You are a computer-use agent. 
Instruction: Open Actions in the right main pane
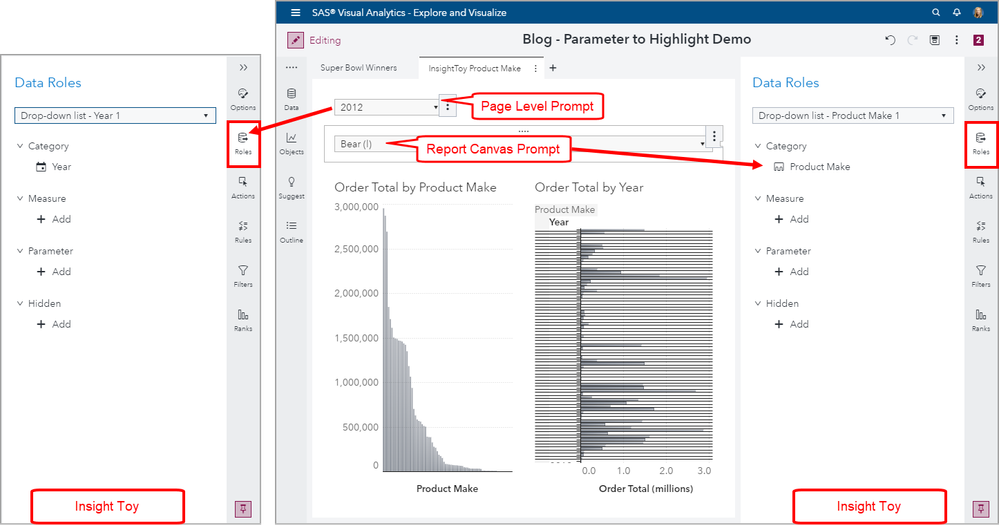[x=981, y=188]
